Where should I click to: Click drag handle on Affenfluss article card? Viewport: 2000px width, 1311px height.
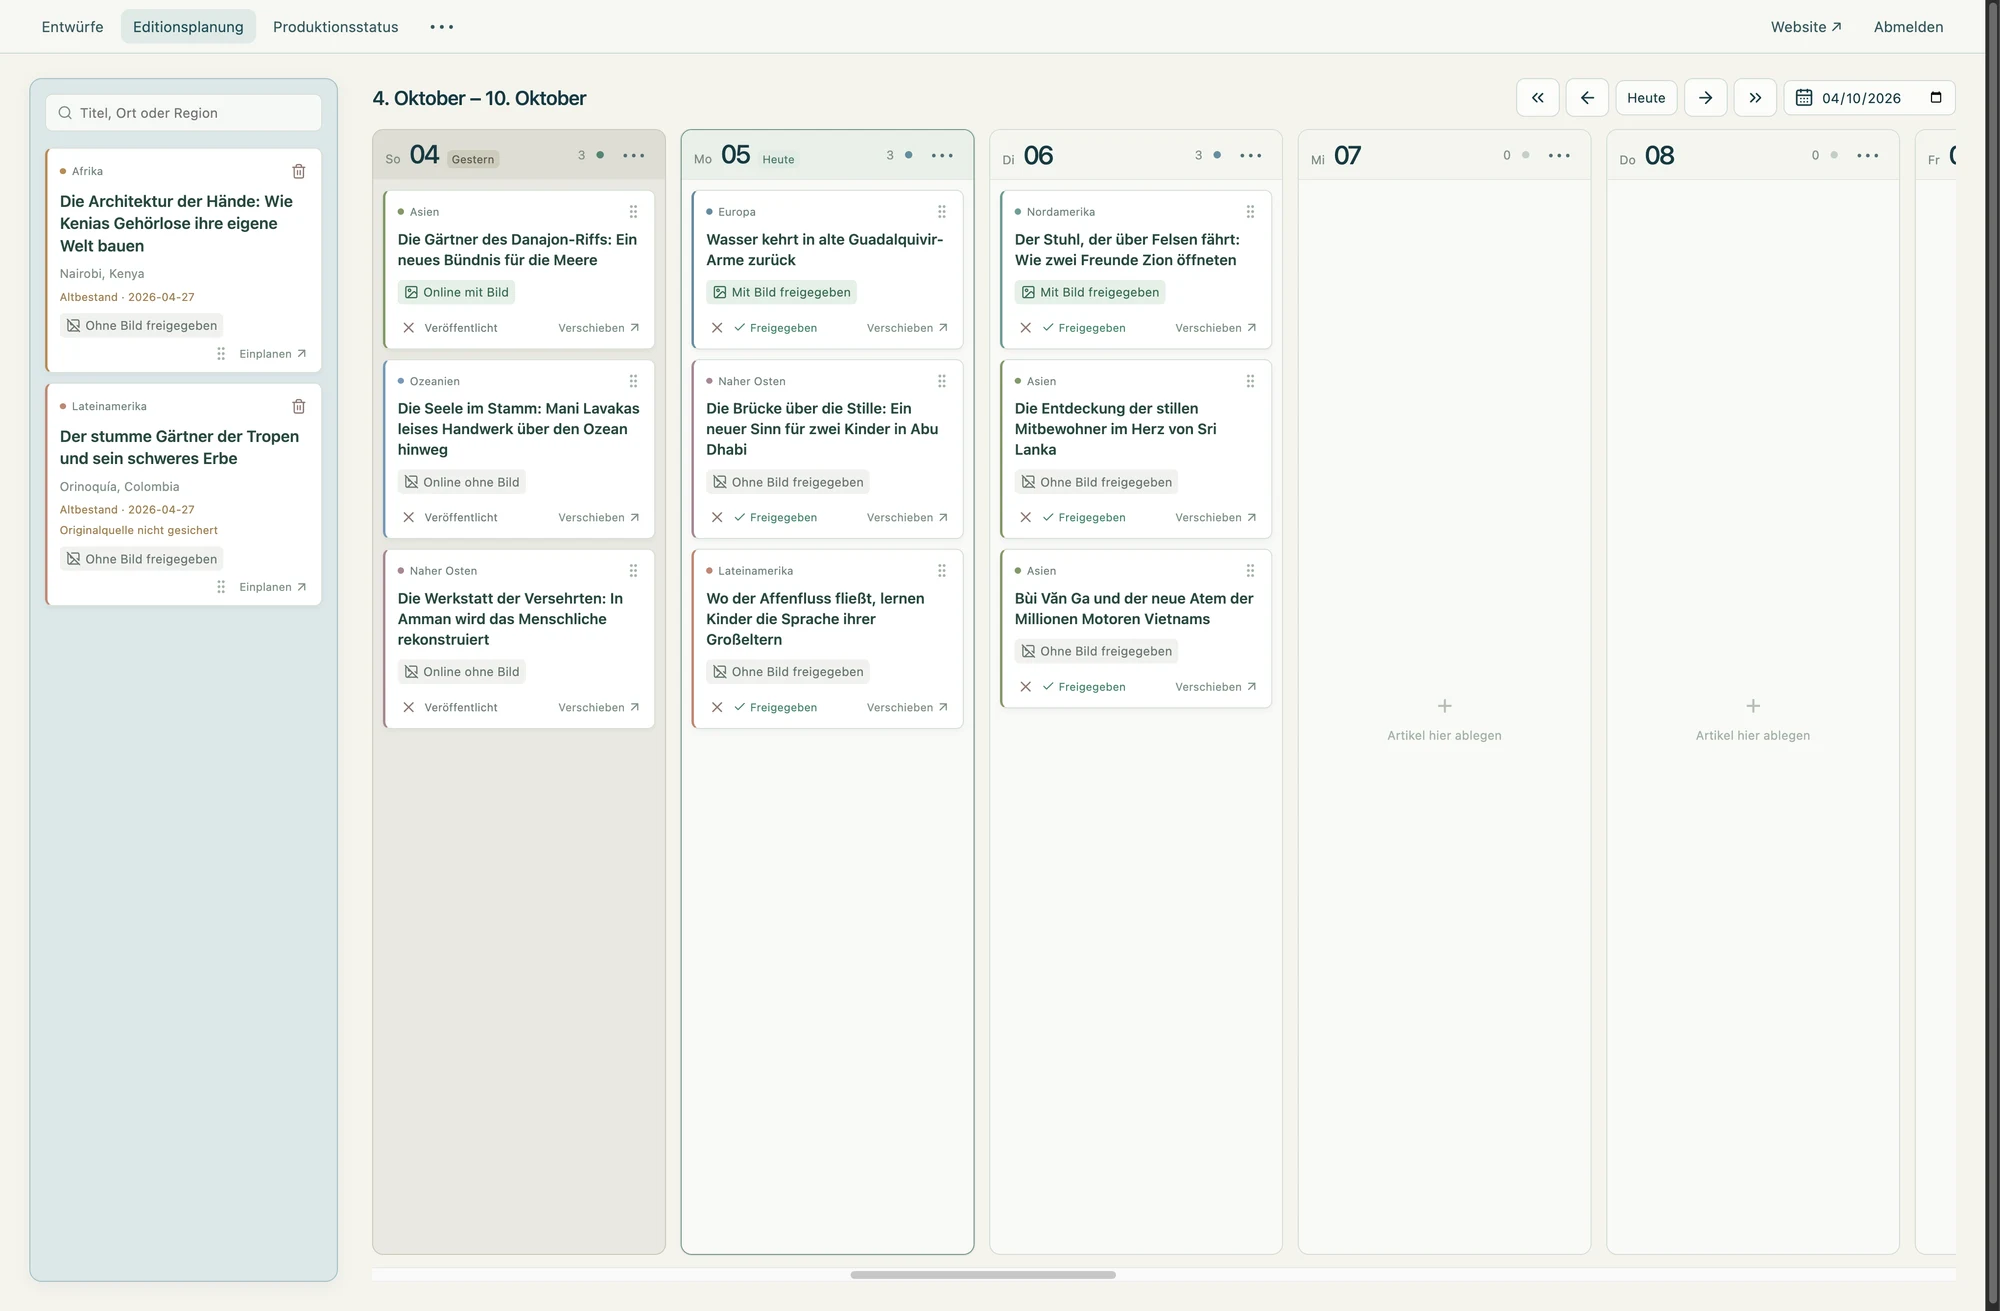click(x=941, y=571)
